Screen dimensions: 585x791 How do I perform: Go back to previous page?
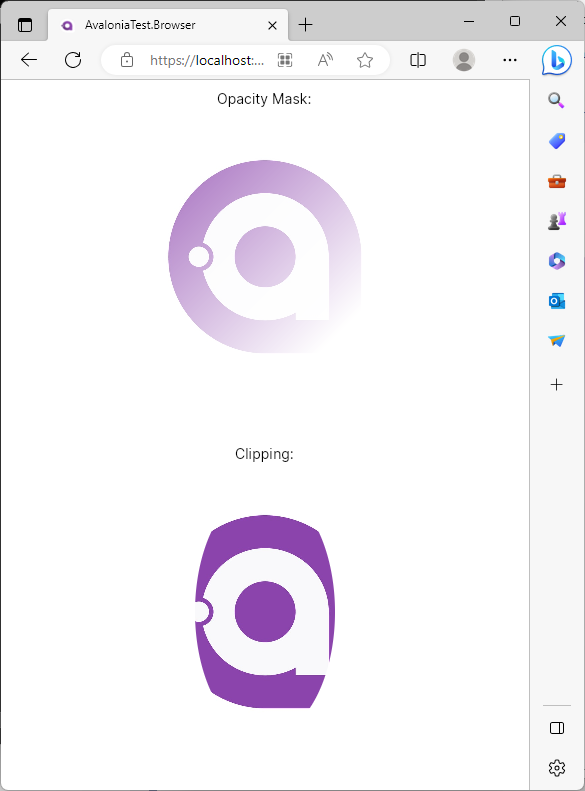(x=29, y=60)
